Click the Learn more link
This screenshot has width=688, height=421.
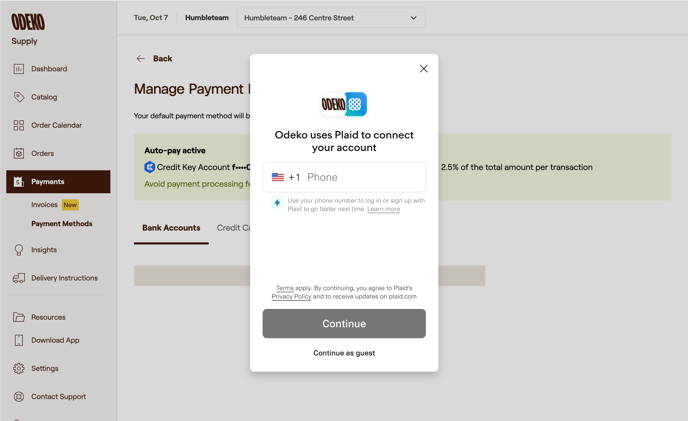(383, 209)
